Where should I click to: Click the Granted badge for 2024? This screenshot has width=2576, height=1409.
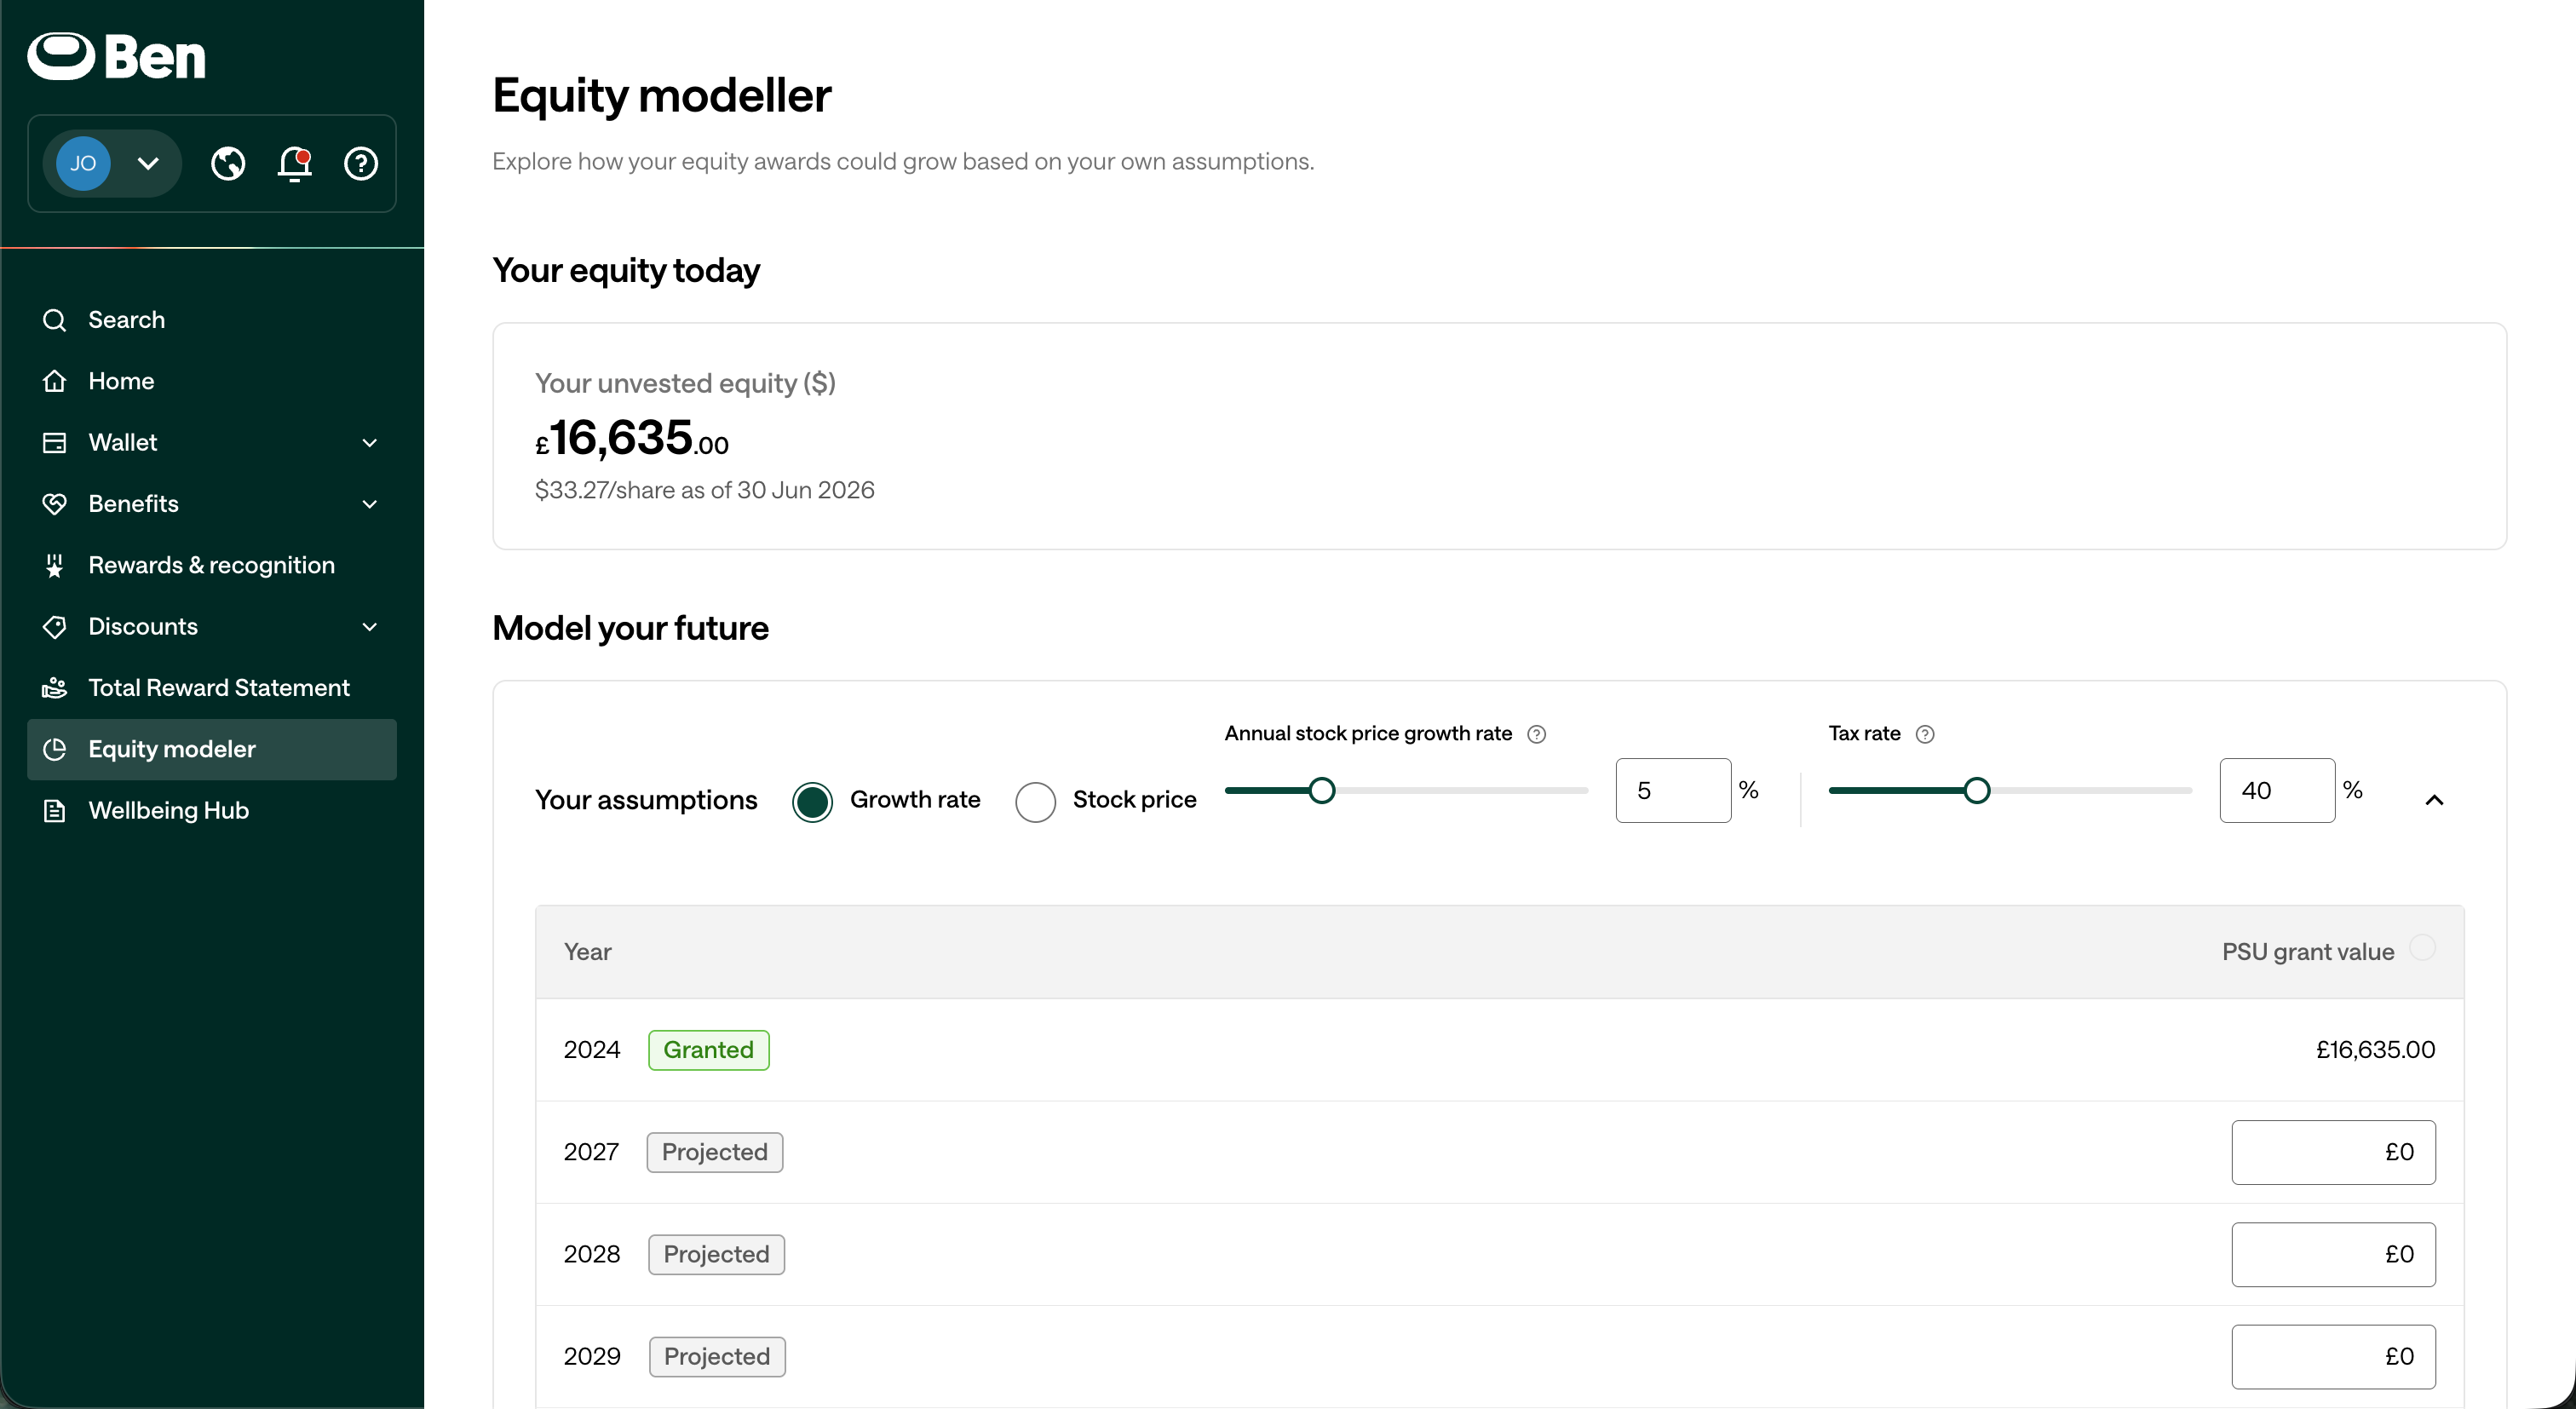[x=708, y=1050]
